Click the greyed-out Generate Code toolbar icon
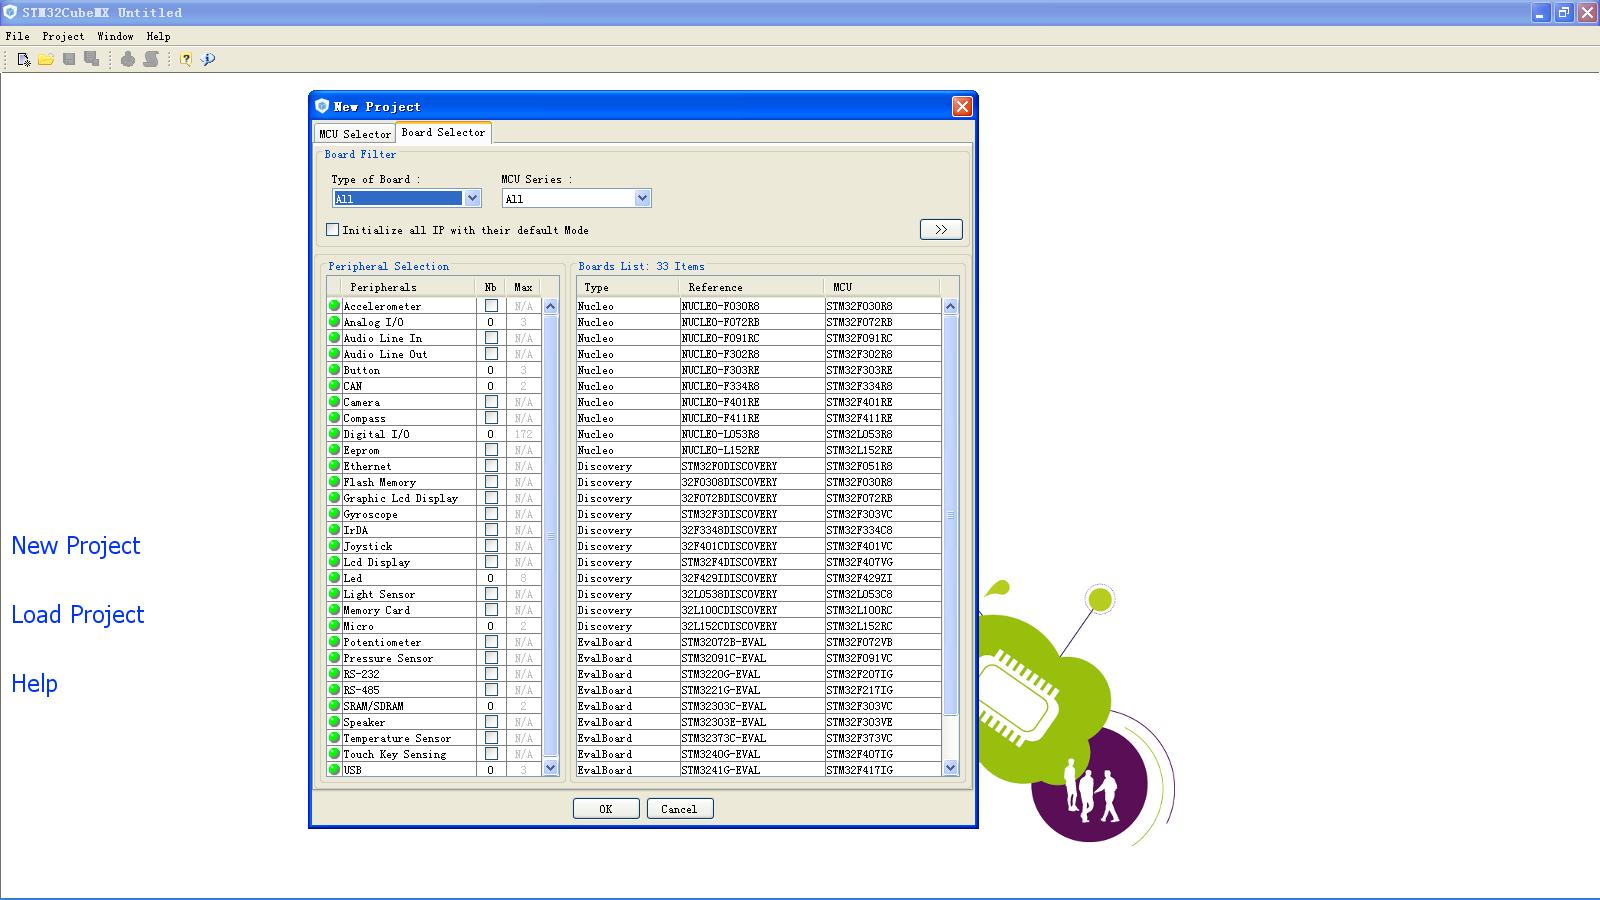This screenshot has width=1600, height=900. (128, 59)
